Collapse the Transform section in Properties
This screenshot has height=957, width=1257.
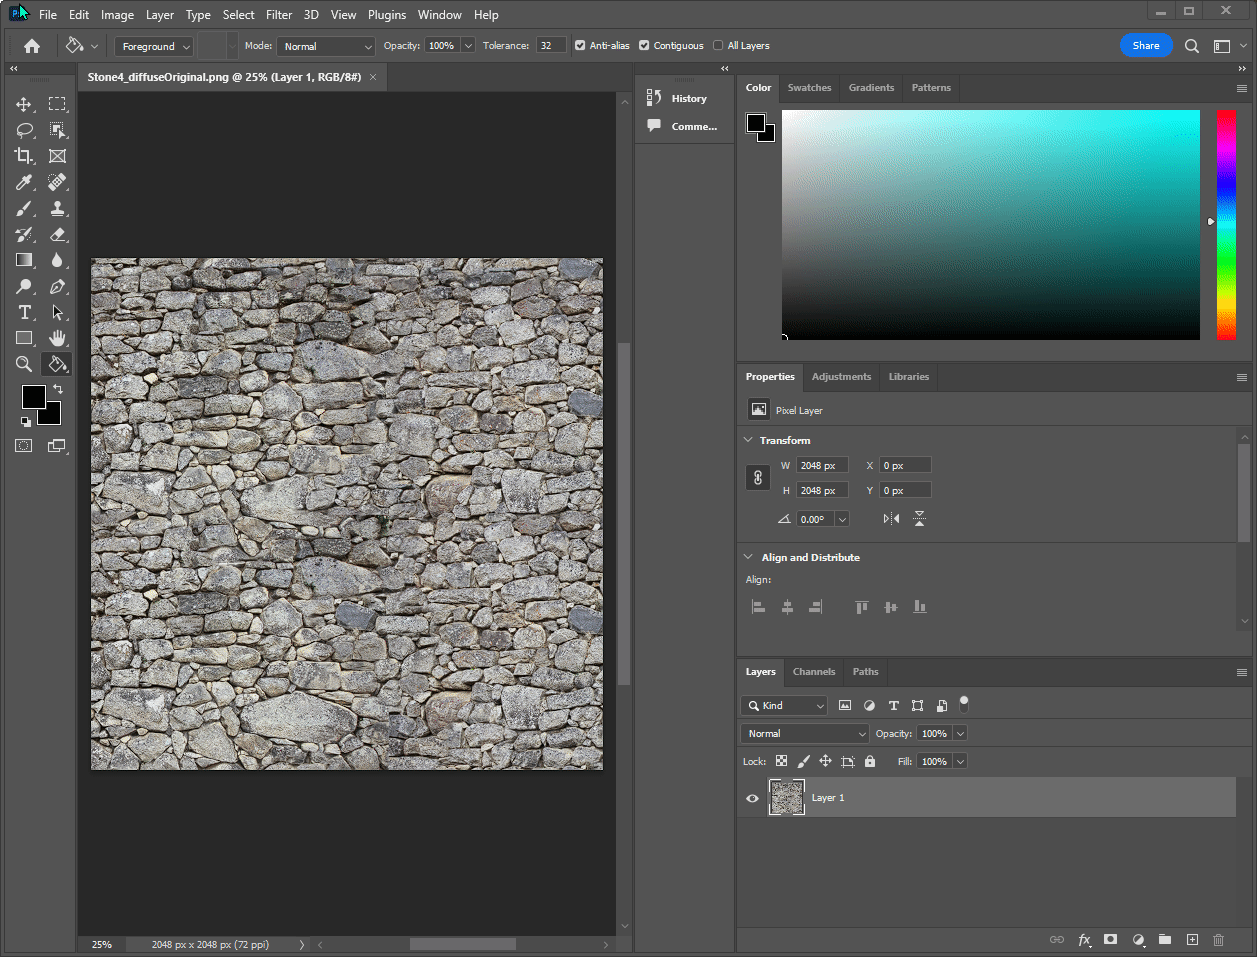(747, 440)
